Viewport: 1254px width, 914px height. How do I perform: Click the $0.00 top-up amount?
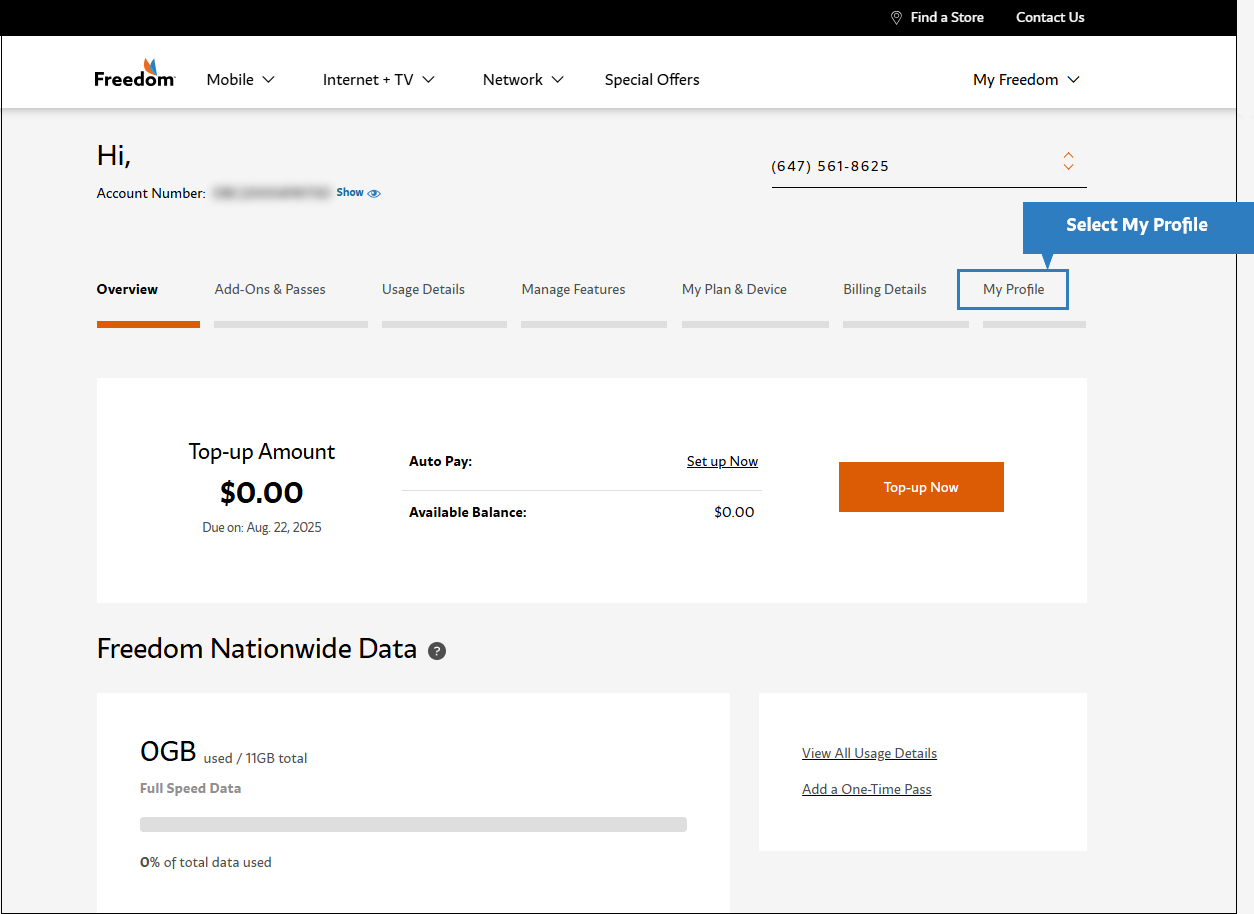pyautogui.click(x=261, y=493)
